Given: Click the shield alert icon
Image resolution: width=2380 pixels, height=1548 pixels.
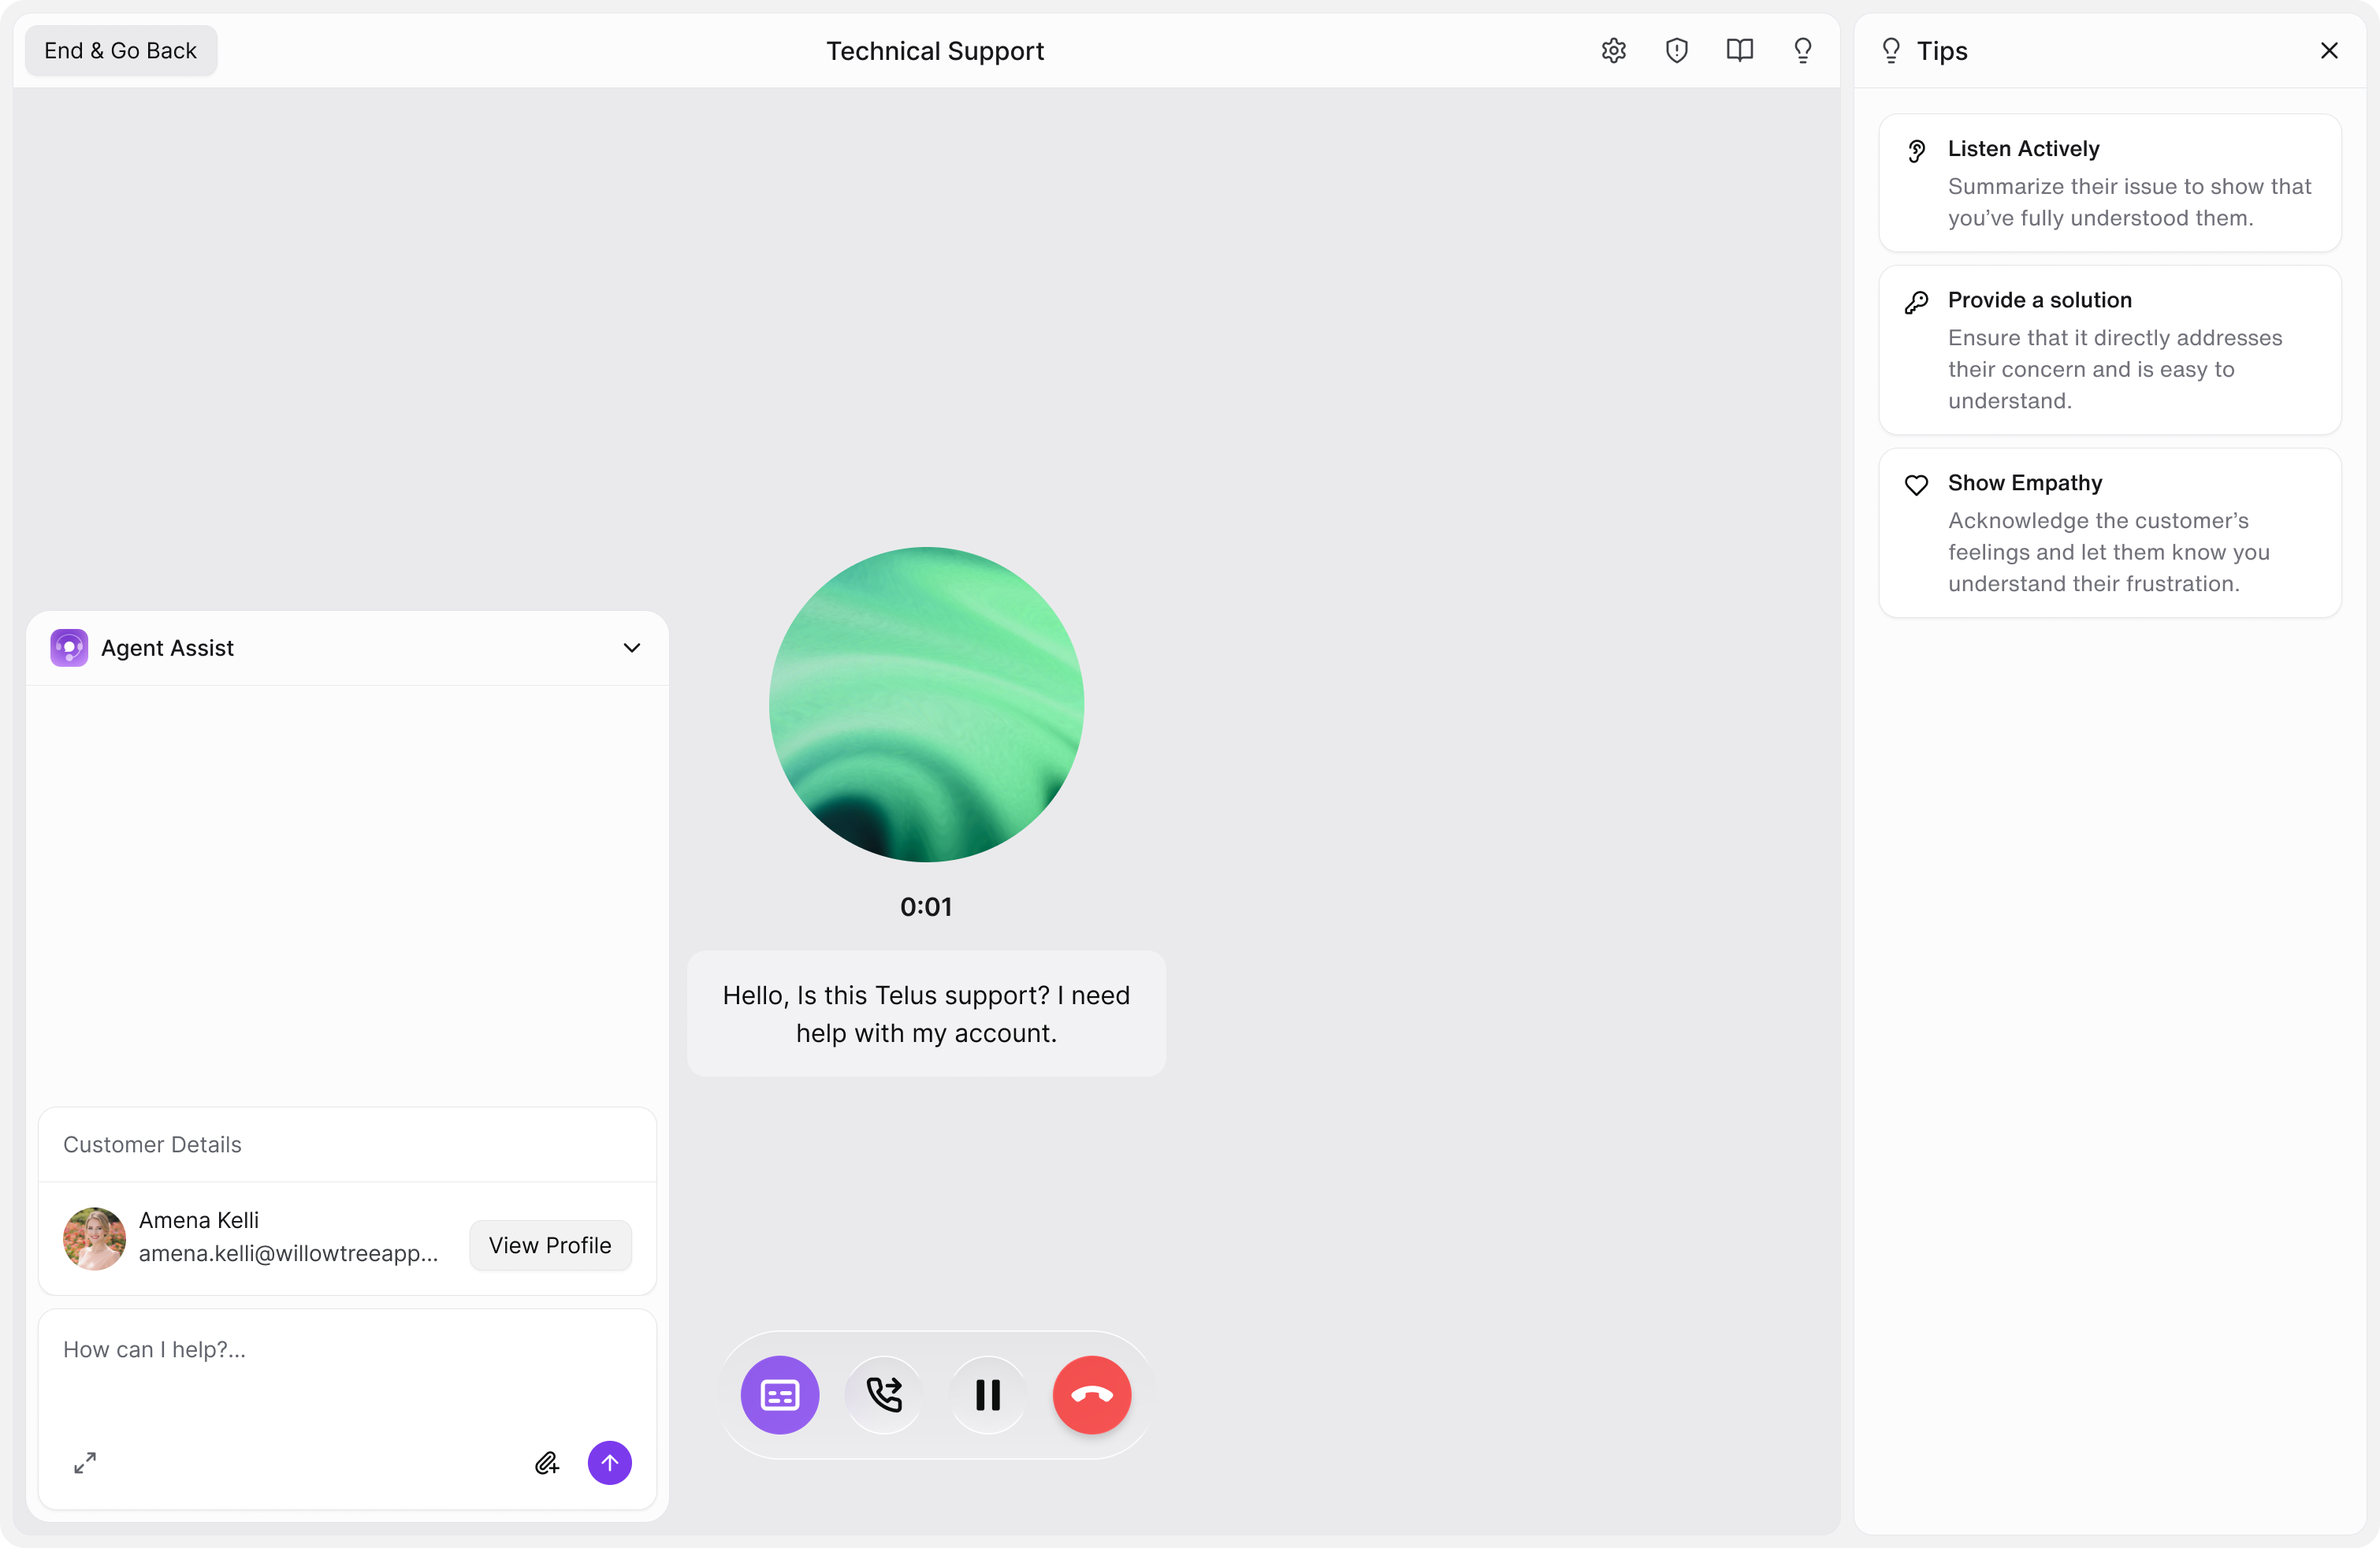Looking at the screenshot, I should click(x=1676, y=50).
